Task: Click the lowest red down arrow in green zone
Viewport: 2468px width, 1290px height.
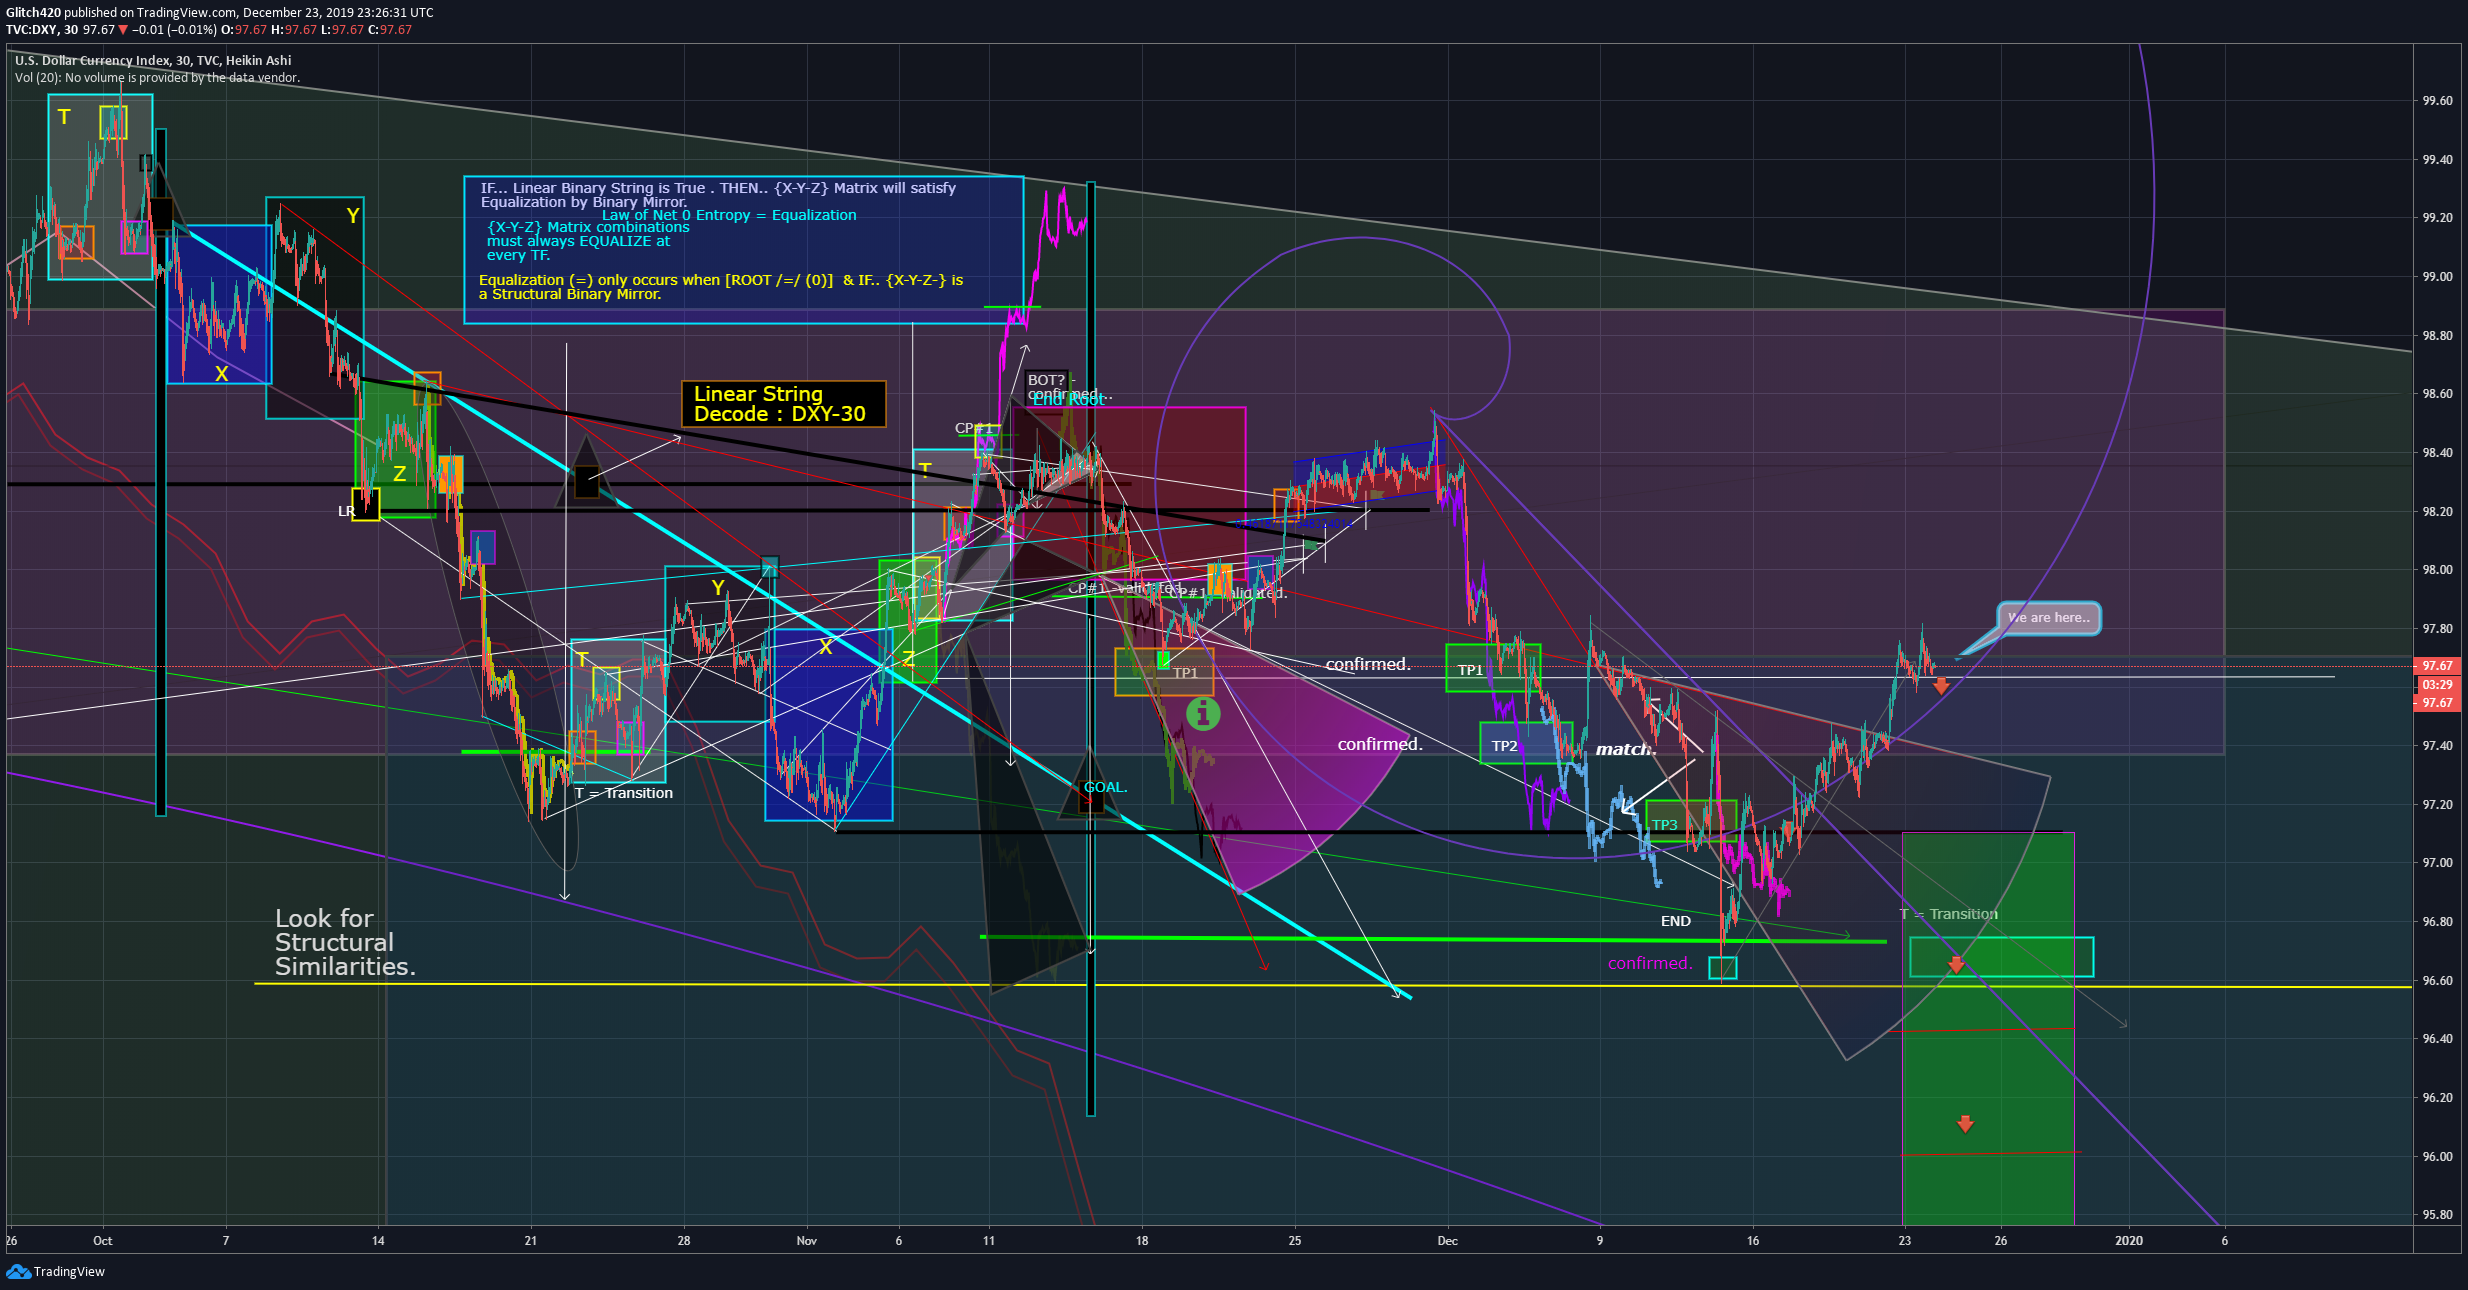Action: point(1965,1124)
